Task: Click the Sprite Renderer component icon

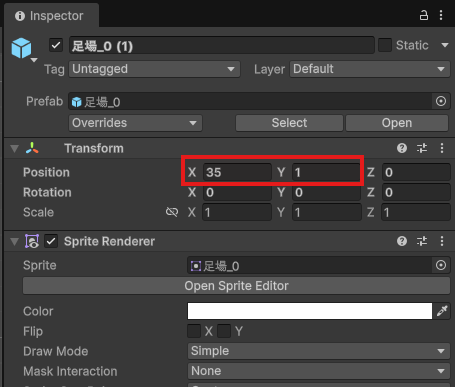Action: [x=32, y=241]
